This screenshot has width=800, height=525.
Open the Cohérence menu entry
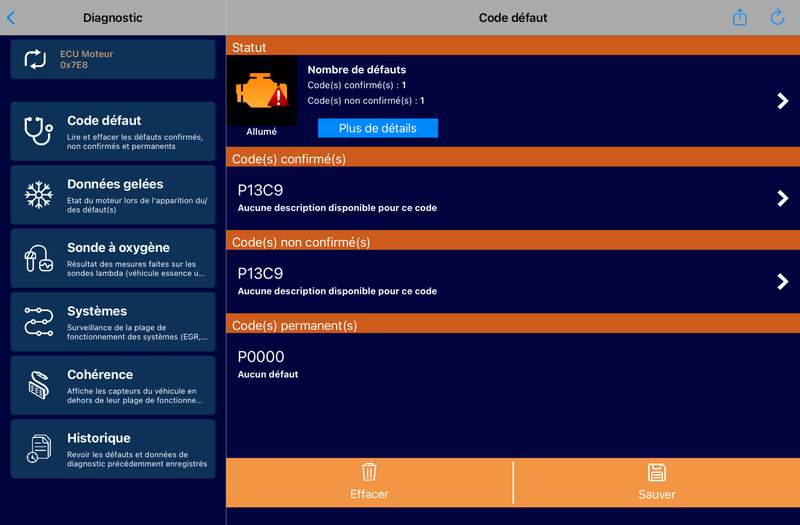tap(113, 385)
